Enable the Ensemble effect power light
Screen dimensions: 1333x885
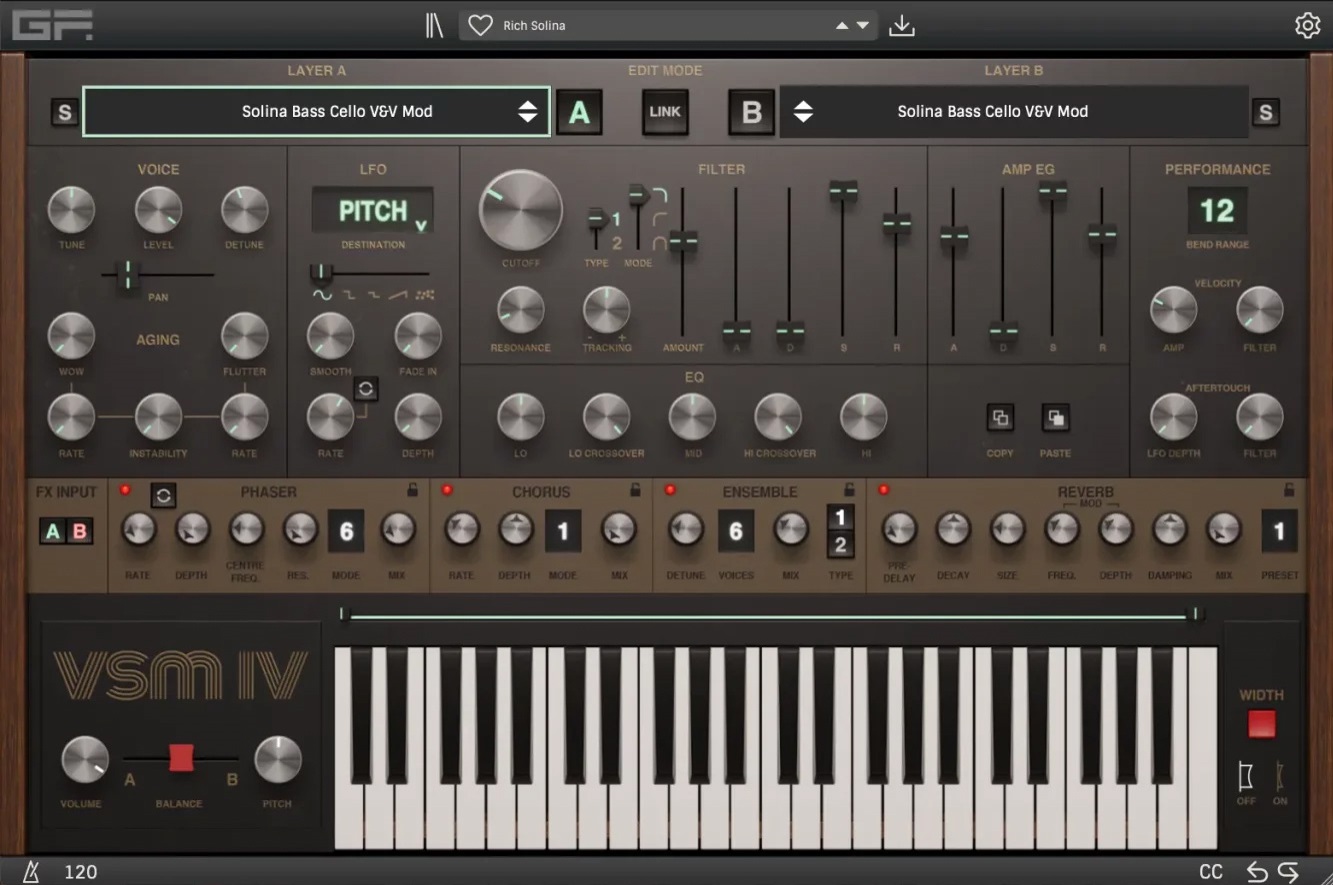click(x=672, y=490)
